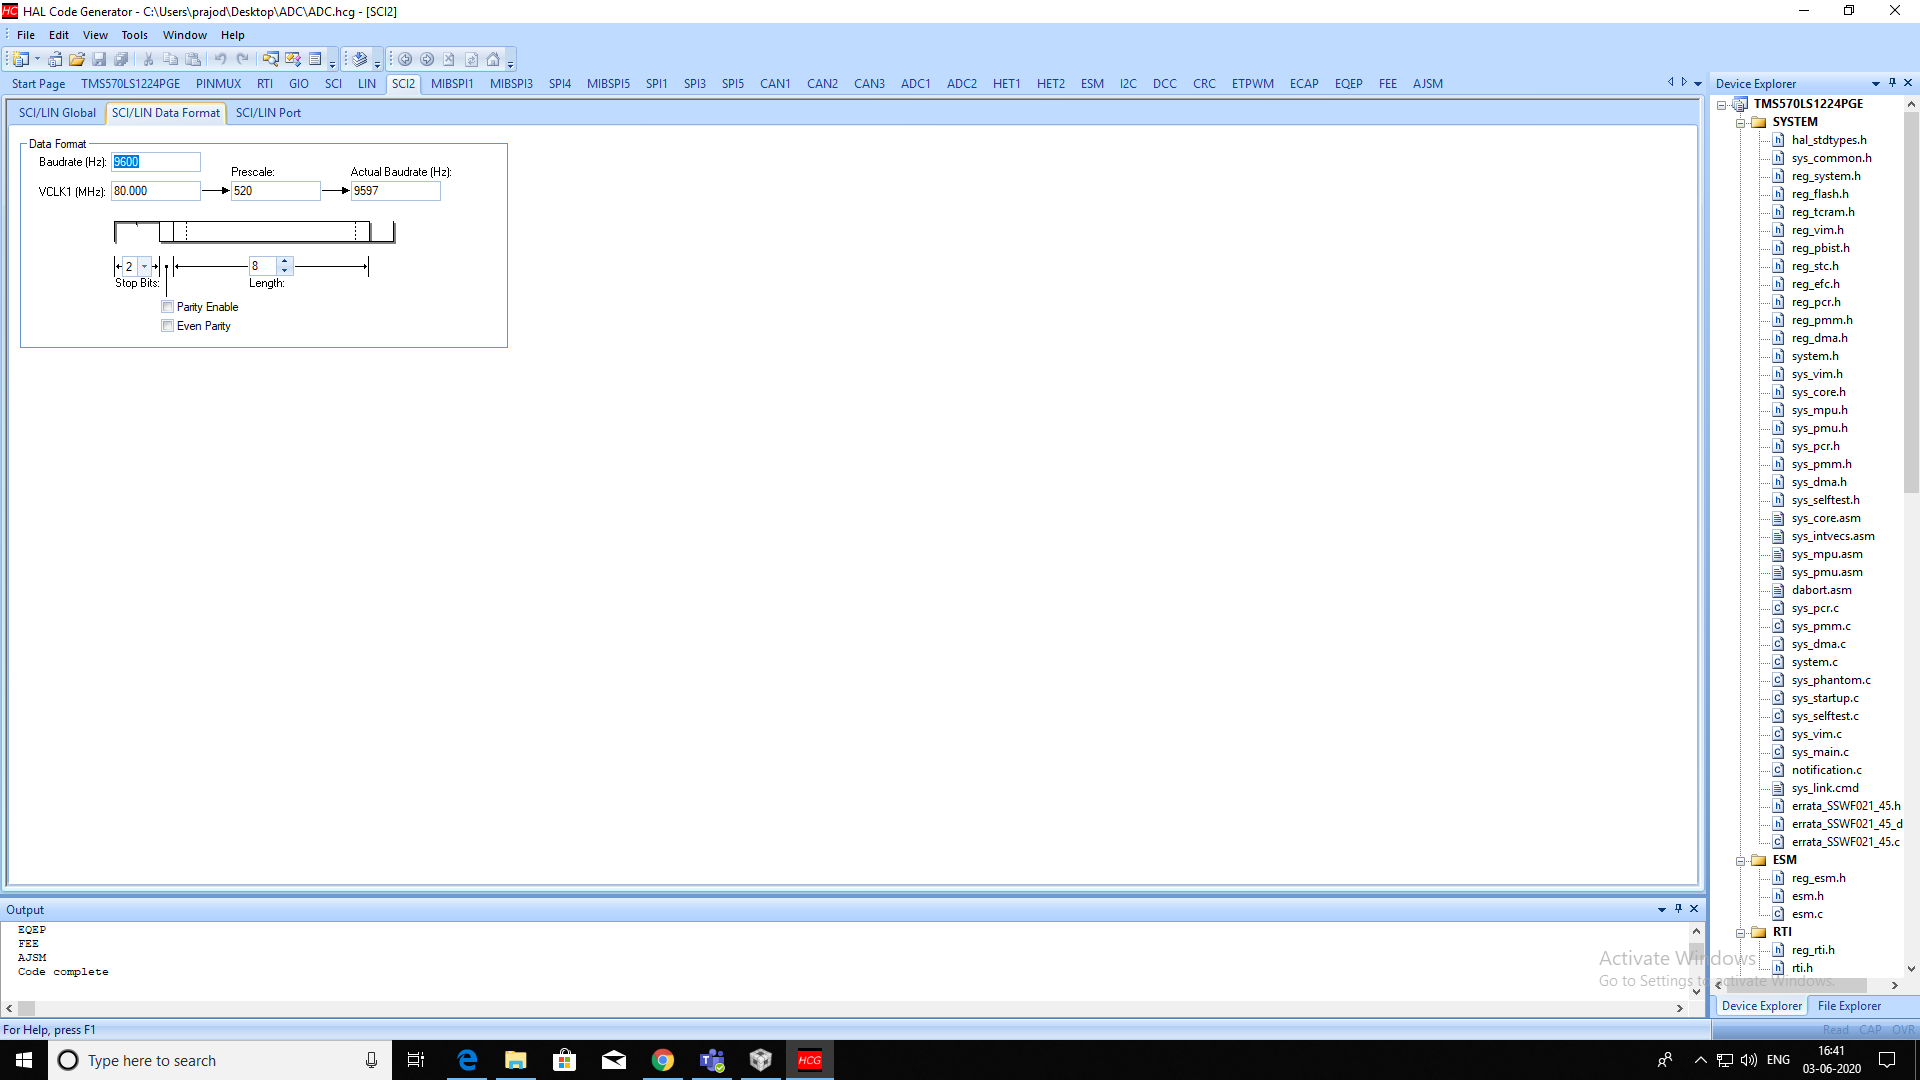The height and width of the screenshot is (1080, 1920).
Task: Click the Baudrate (Hz) input field
Action: [x=156, y=162]
